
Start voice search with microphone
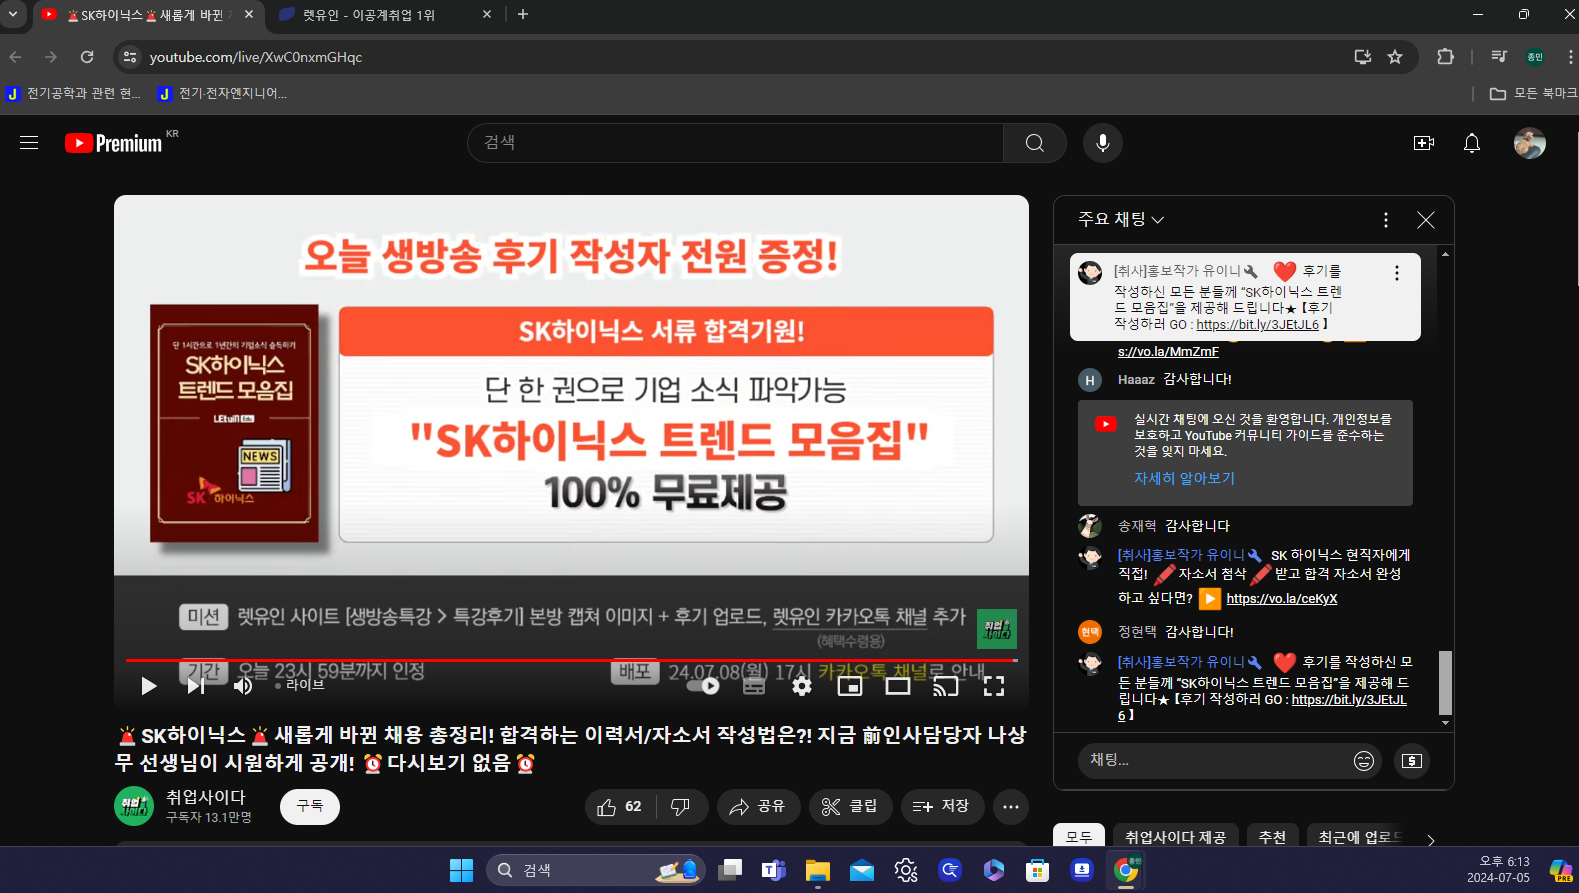(x=1103, y=143)
